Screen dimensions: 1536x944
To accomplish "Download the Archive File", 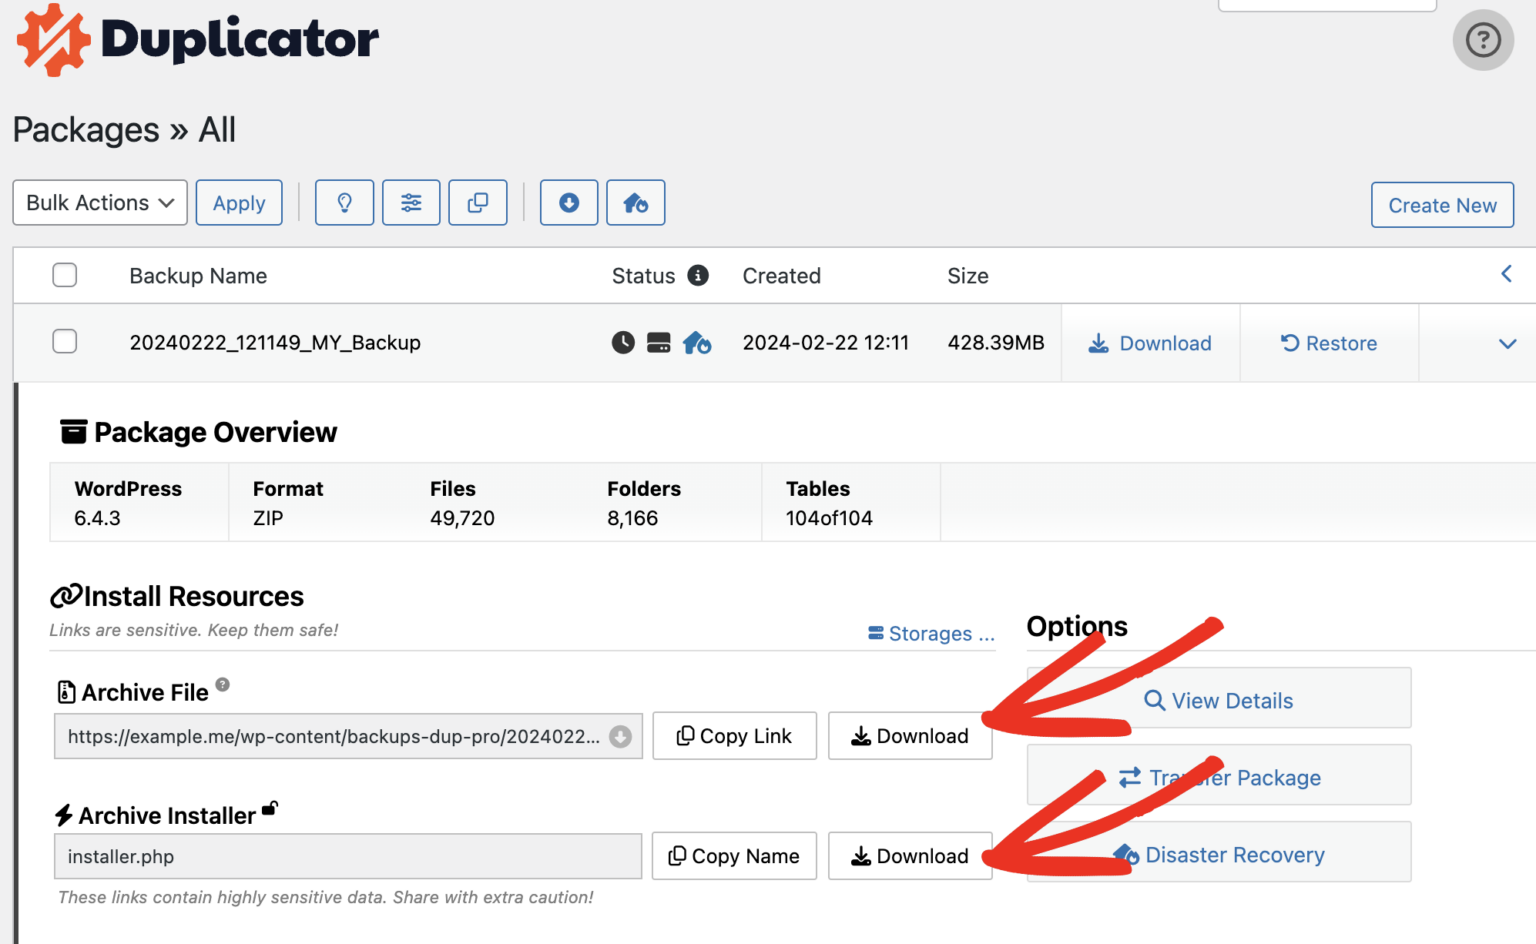I will (x=910, y=736).
